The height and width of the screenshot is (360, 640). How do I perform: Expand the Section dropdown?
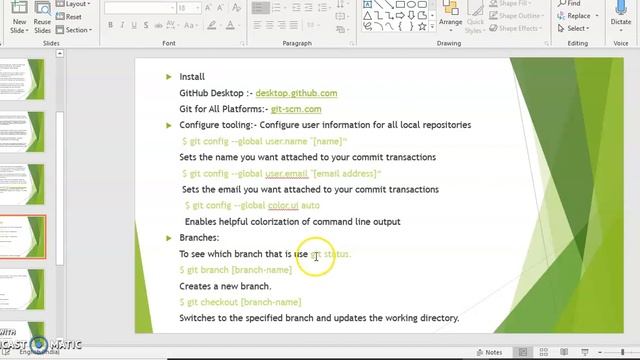[x=74, y=30]
